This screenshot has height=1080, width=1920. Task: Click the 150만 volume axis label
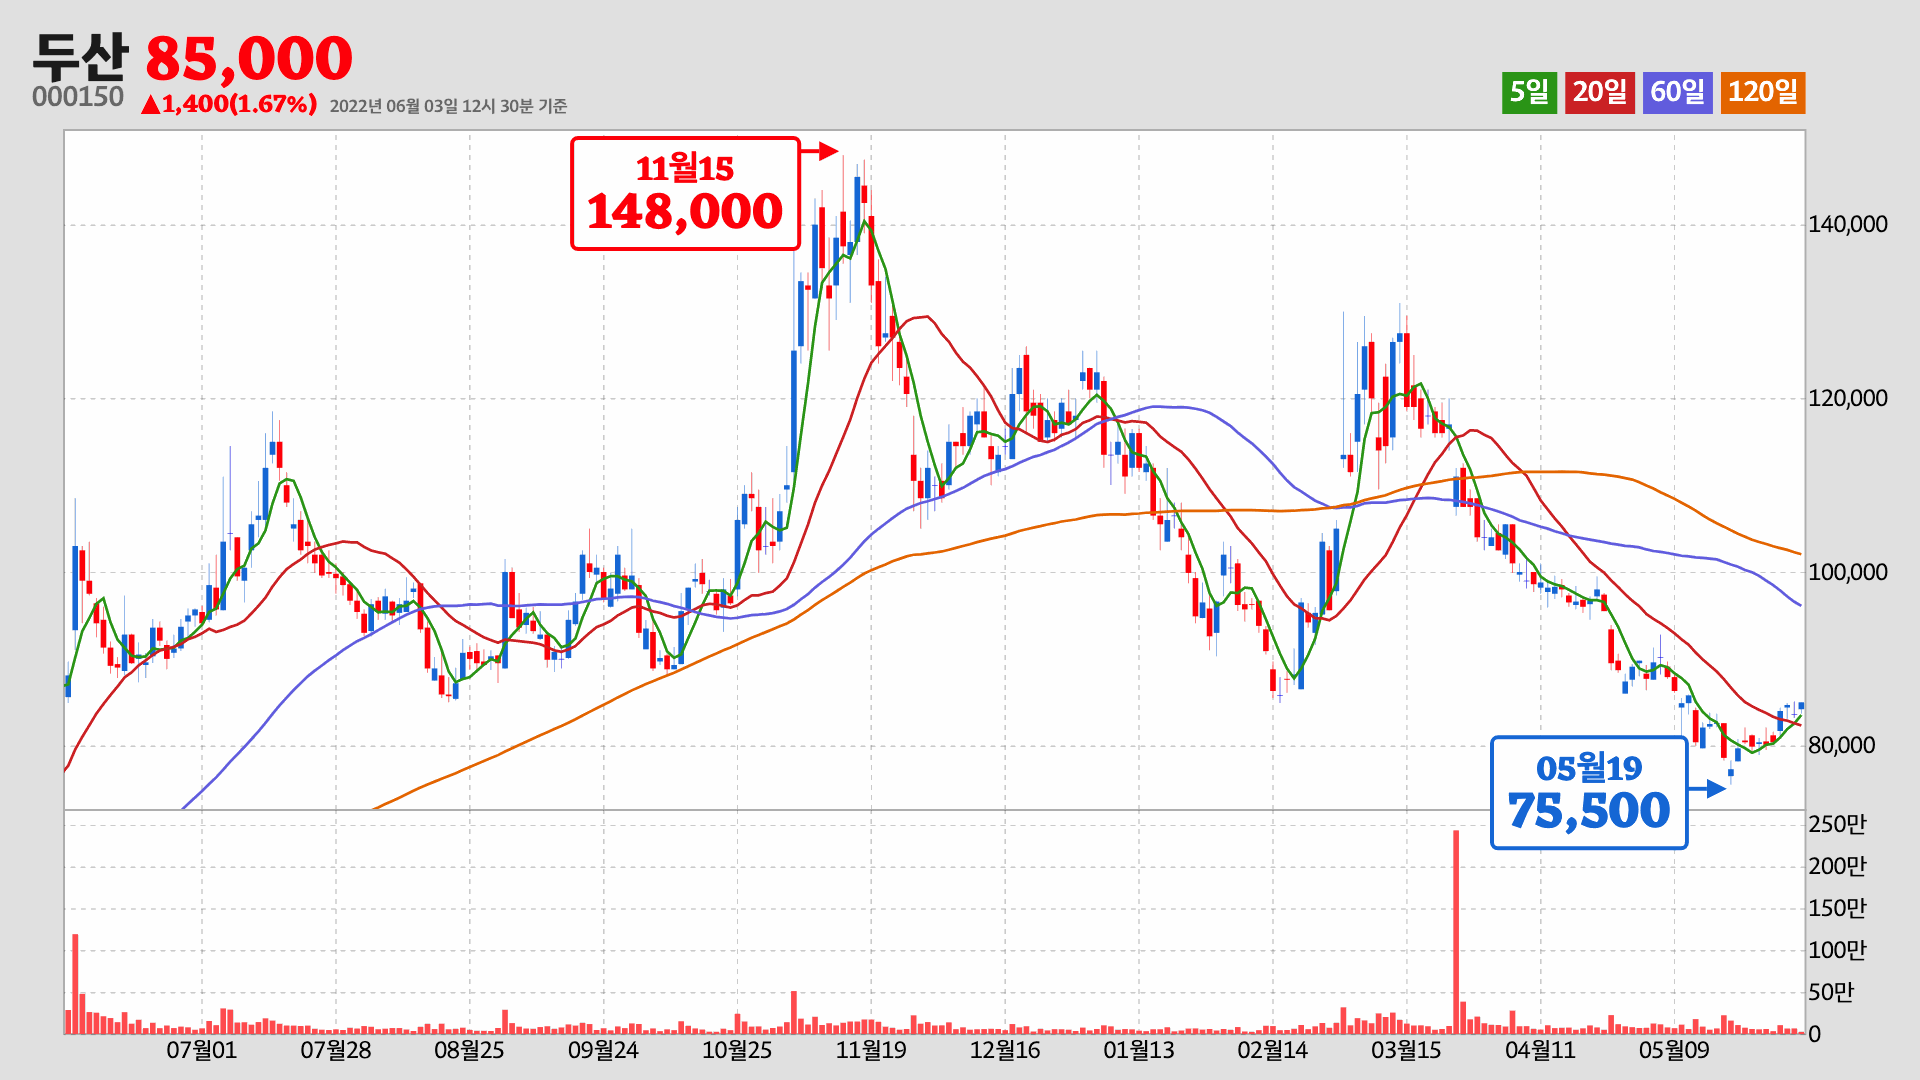1837,909
